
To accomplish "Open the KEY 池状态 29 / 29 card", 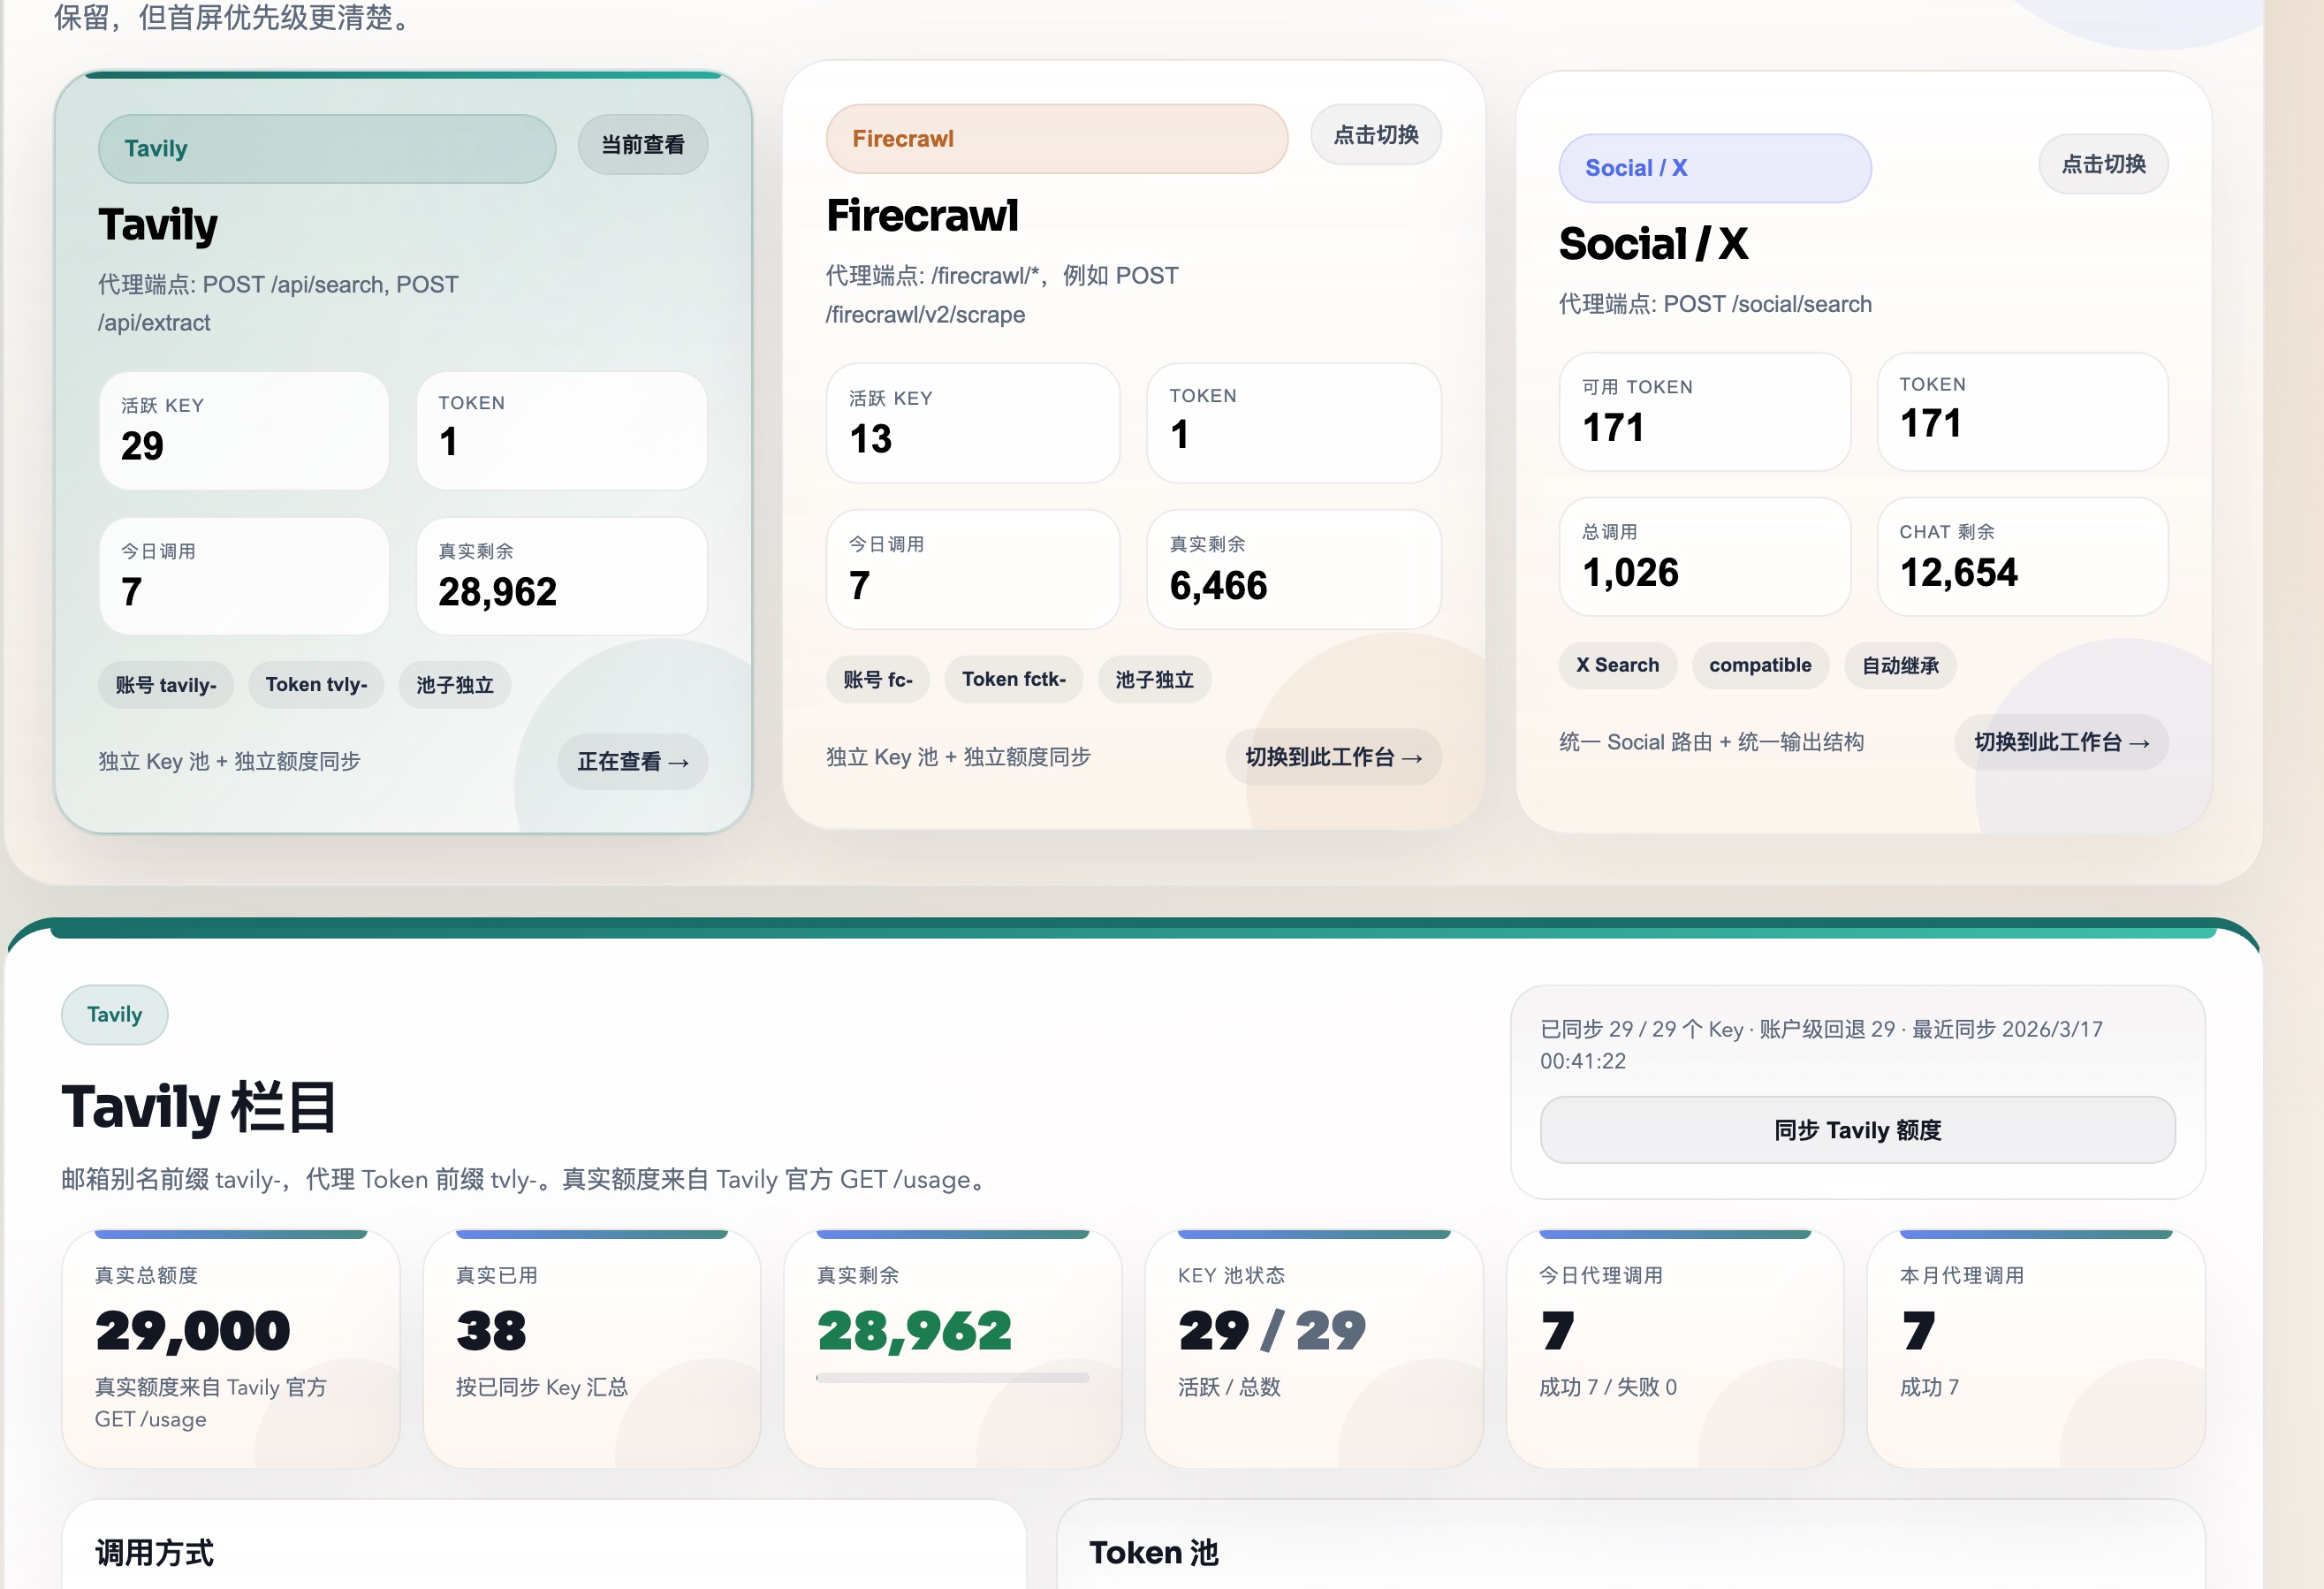I will point(1313,1347).
